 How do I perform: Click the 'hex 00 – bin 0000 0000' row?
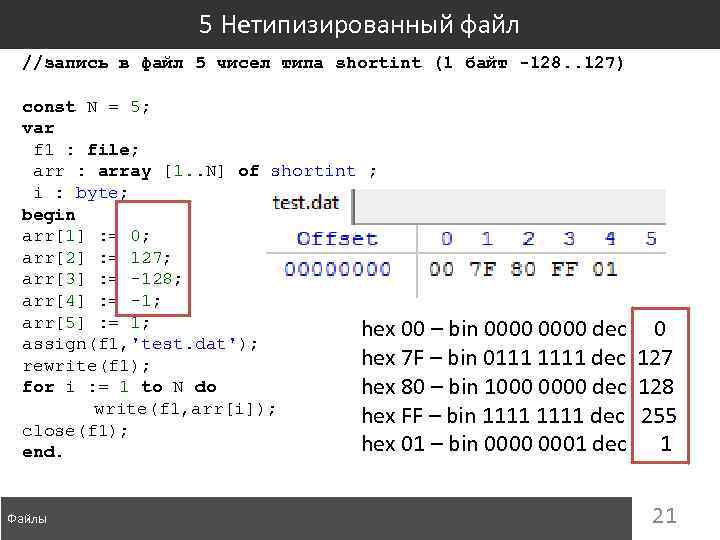(x=513, y=329)
